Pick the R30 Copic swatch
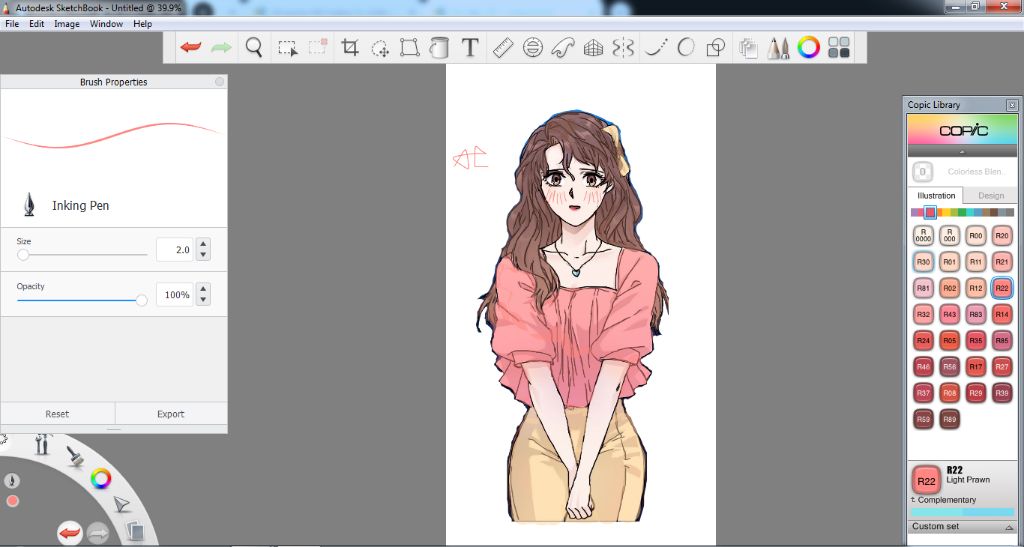Screen dimensions: 1024x547 (x=923, y=262)
